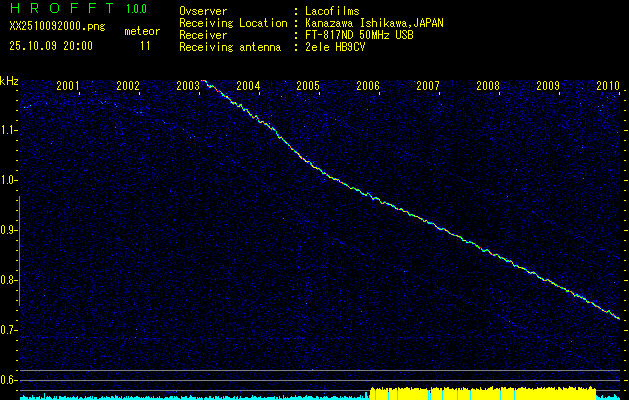Click the 2005 time marker
629x400 pixels.
pyautogui.click(x=308, y=86)
